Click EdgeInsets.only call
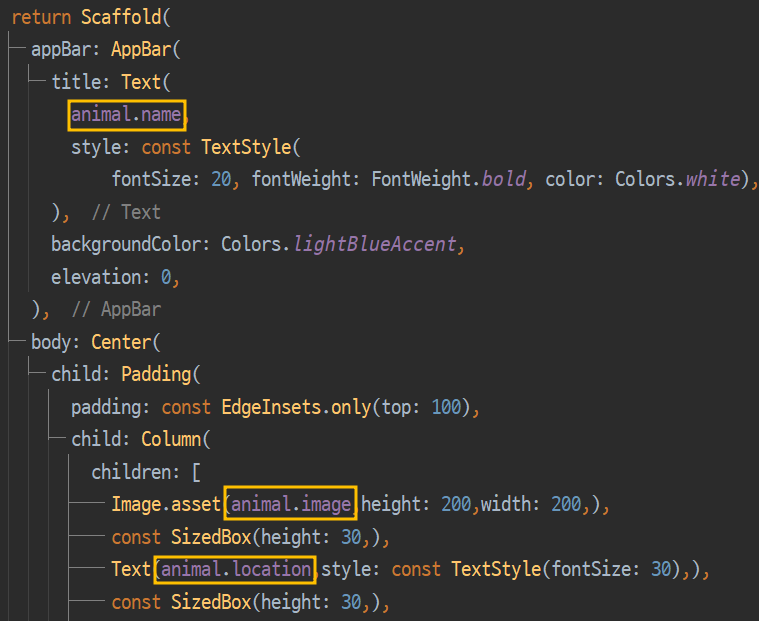The width and height of the screenshot is (759, 621). point(297,408)
